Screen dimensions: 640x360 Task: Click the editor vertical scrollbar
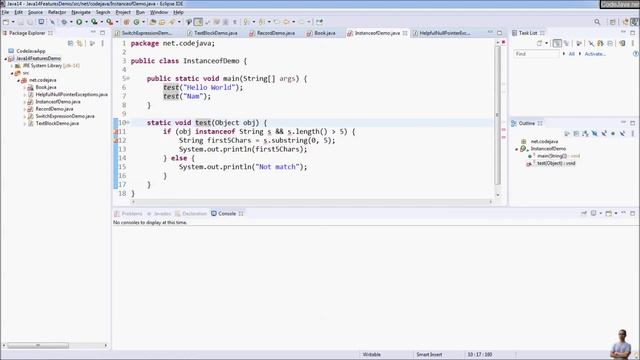click(498, 116)
